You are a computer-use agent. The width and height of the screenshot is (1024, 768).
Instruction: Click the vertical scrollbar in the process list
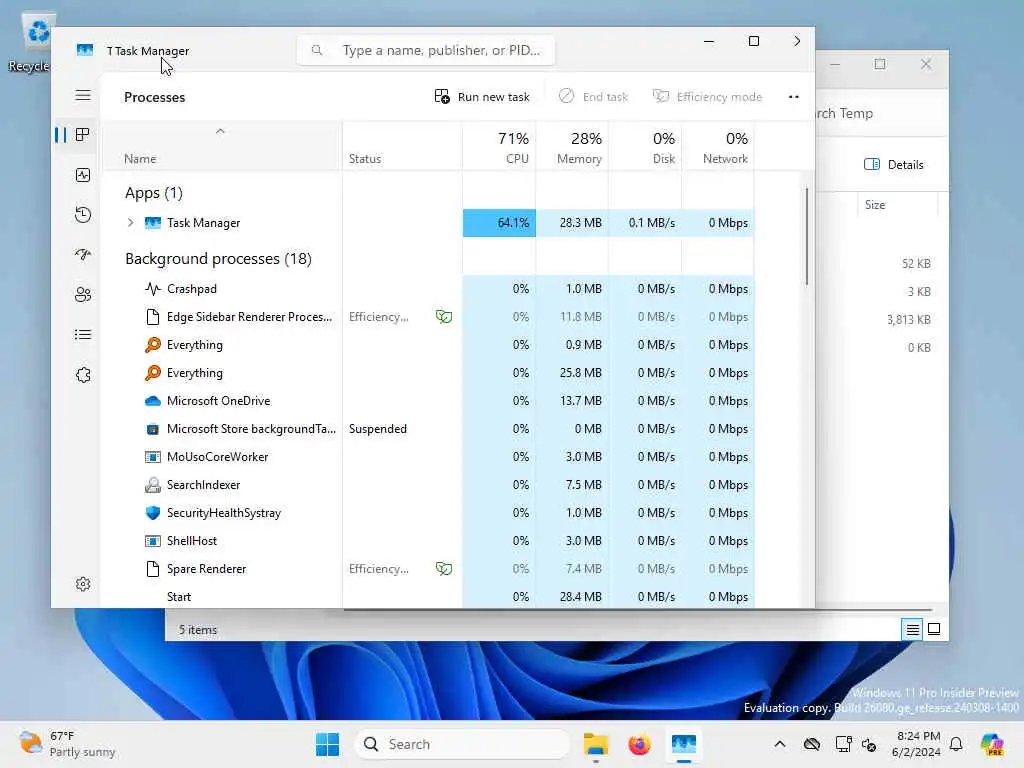(807, 236)
